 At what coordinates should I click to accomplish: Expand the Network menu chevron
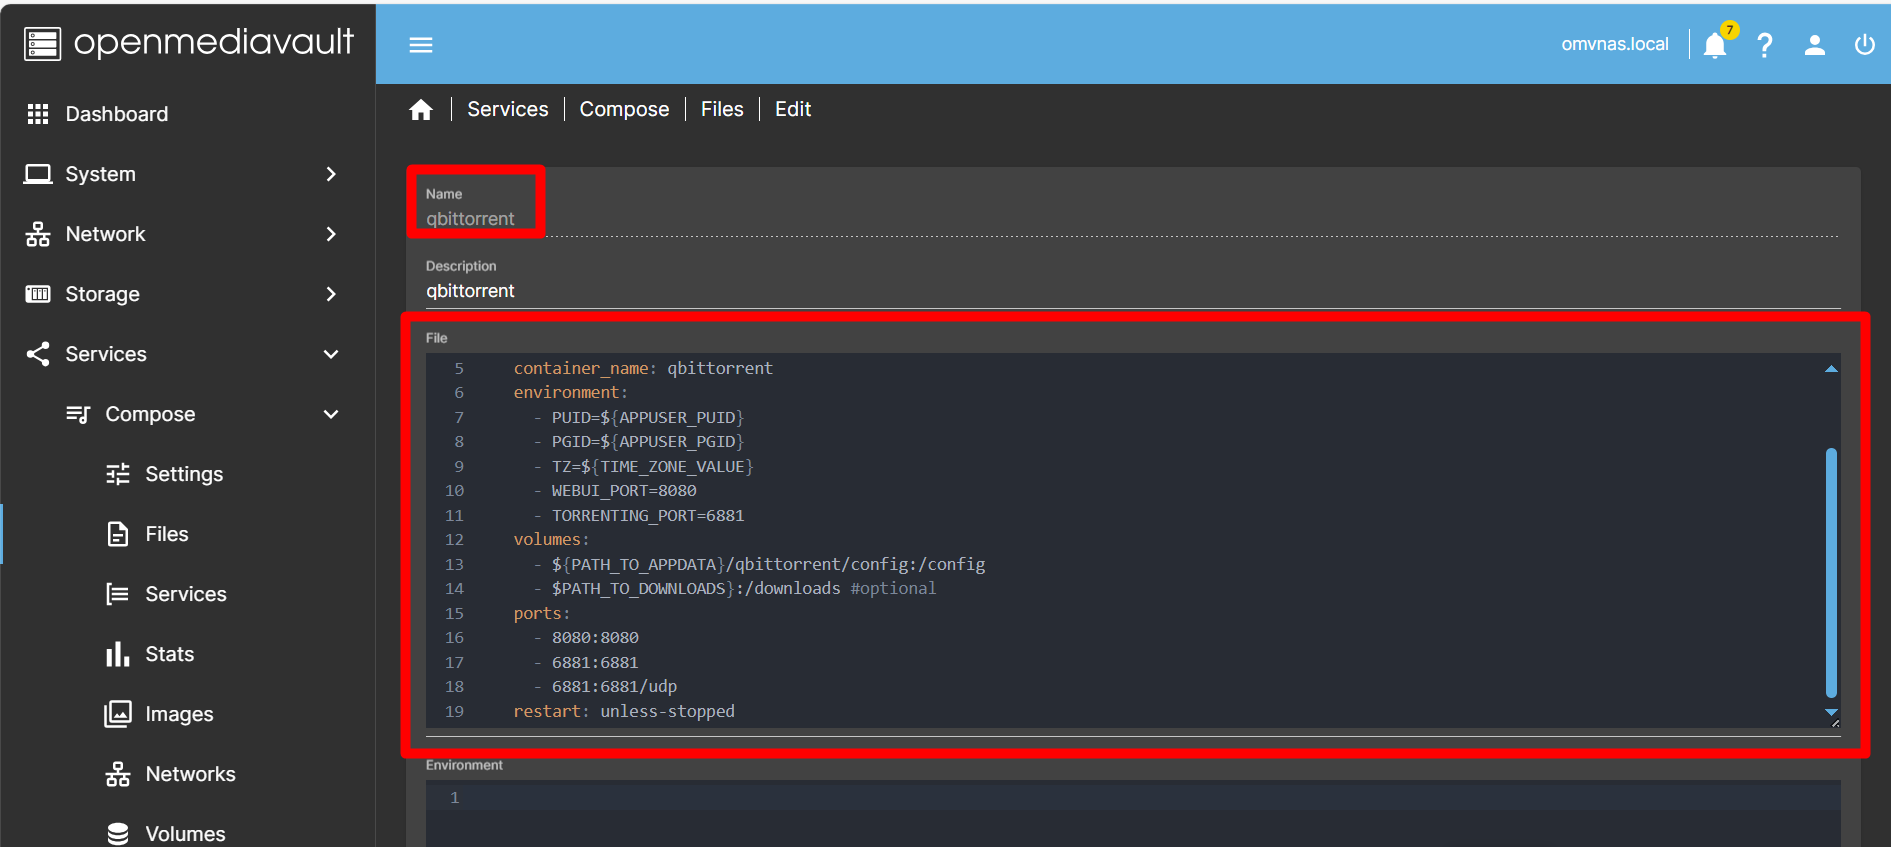pyautogui.click(x=331, y=234)
